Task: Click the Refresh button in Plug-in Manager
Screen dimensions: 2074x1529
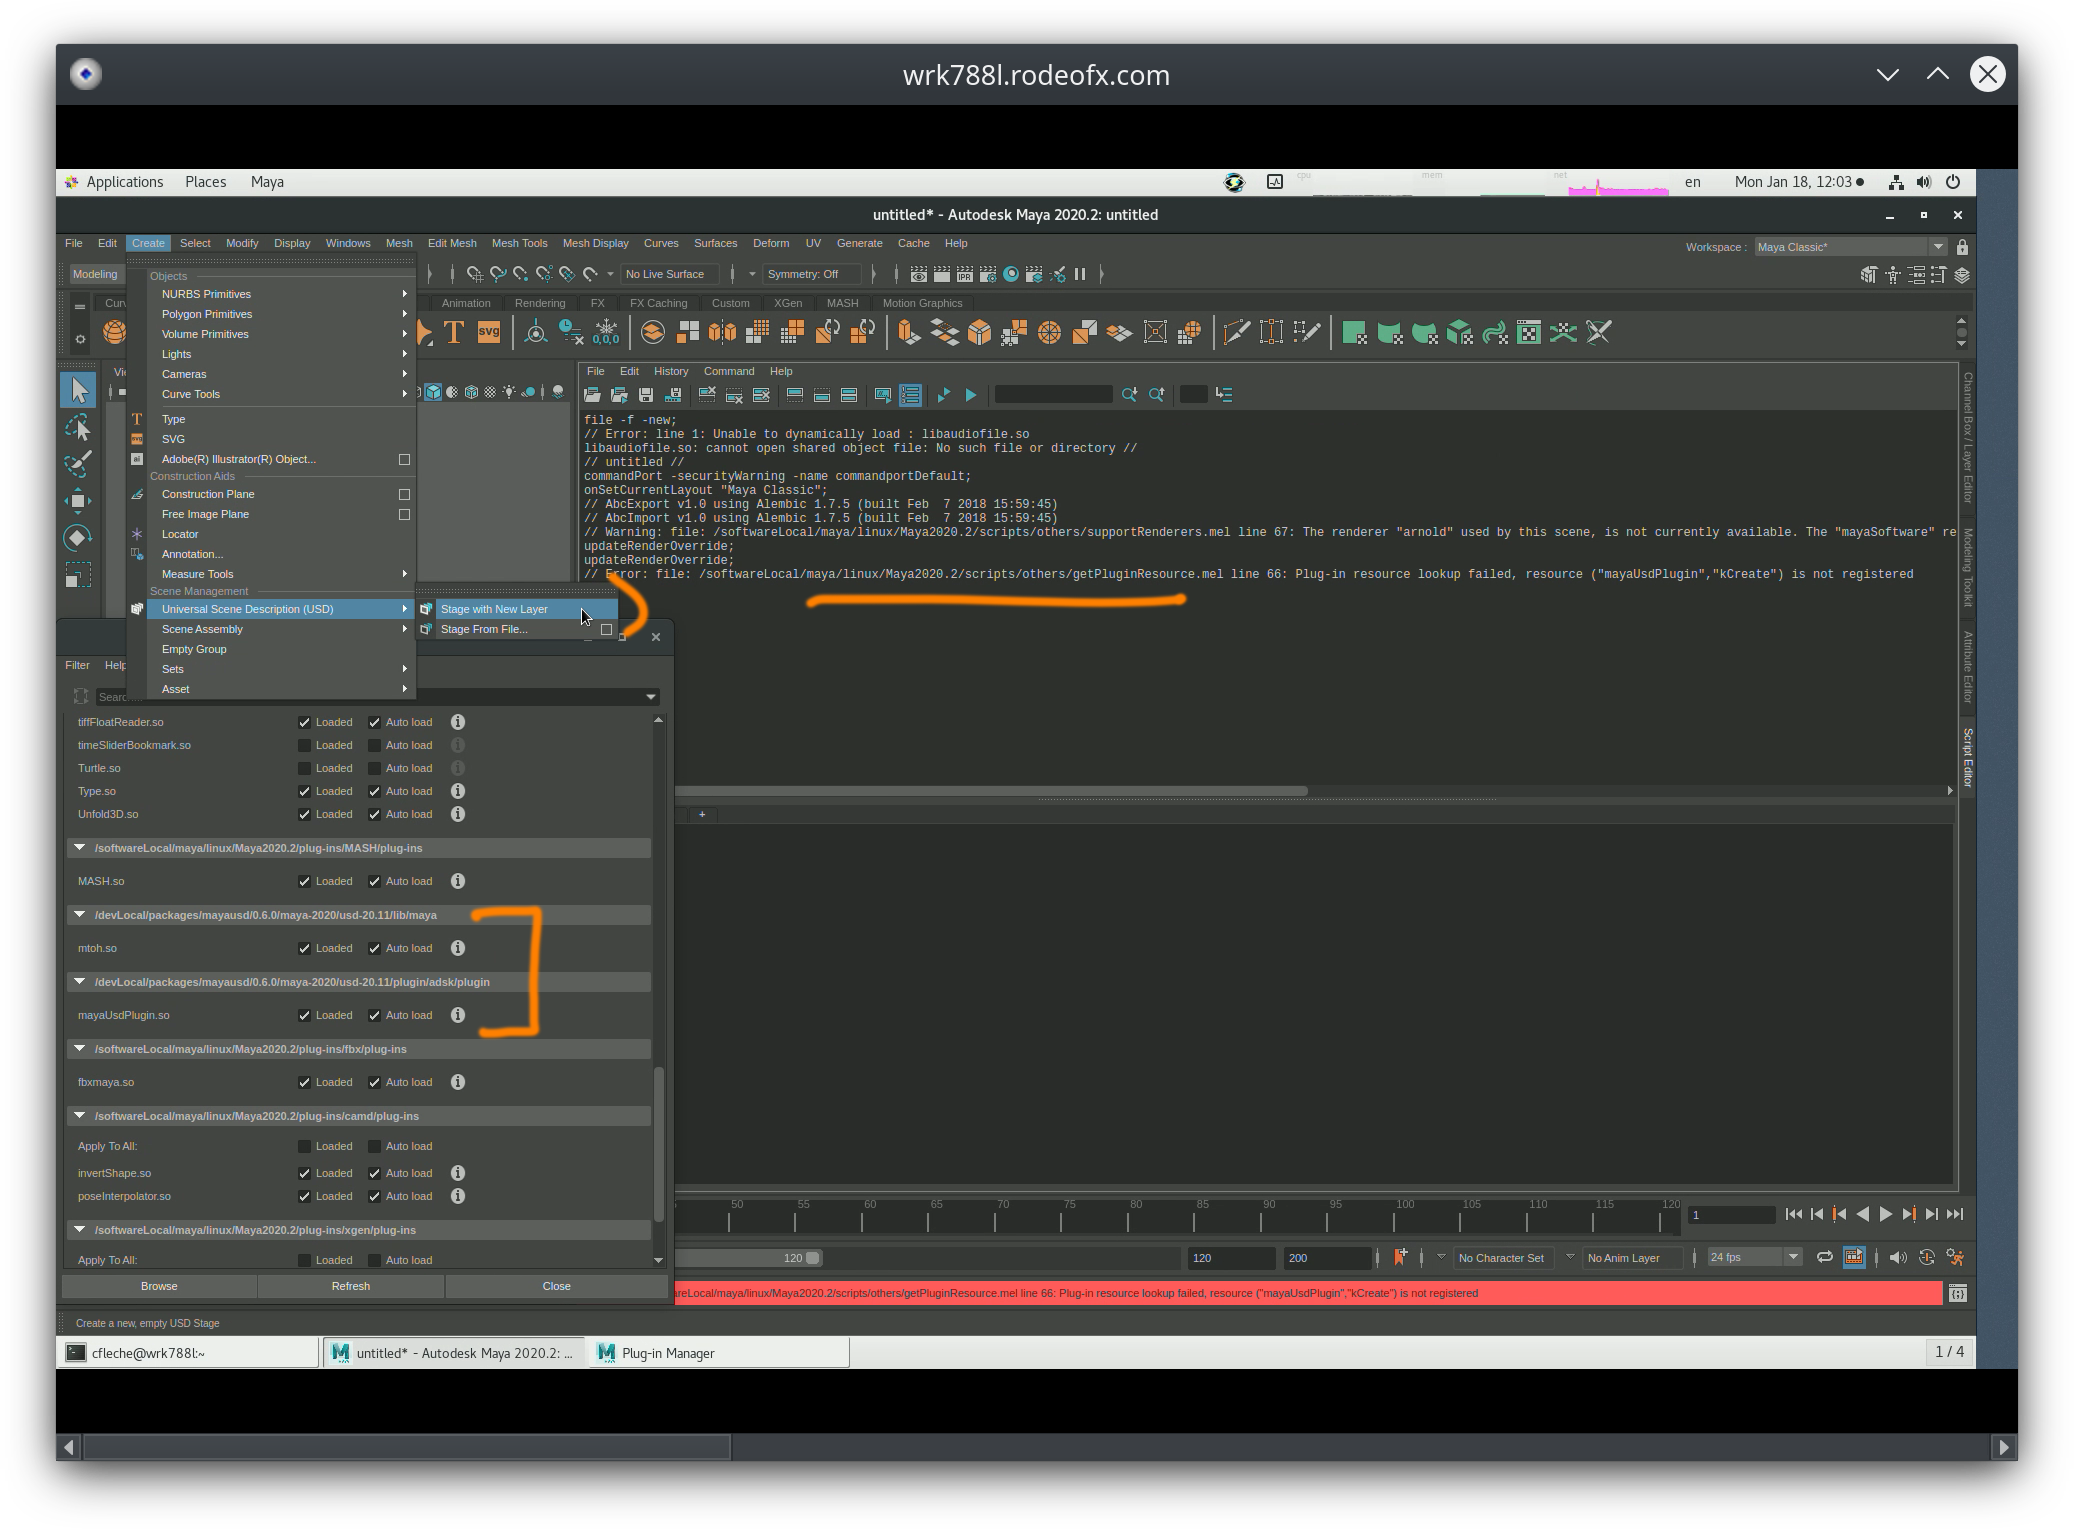Action: 350,1286
